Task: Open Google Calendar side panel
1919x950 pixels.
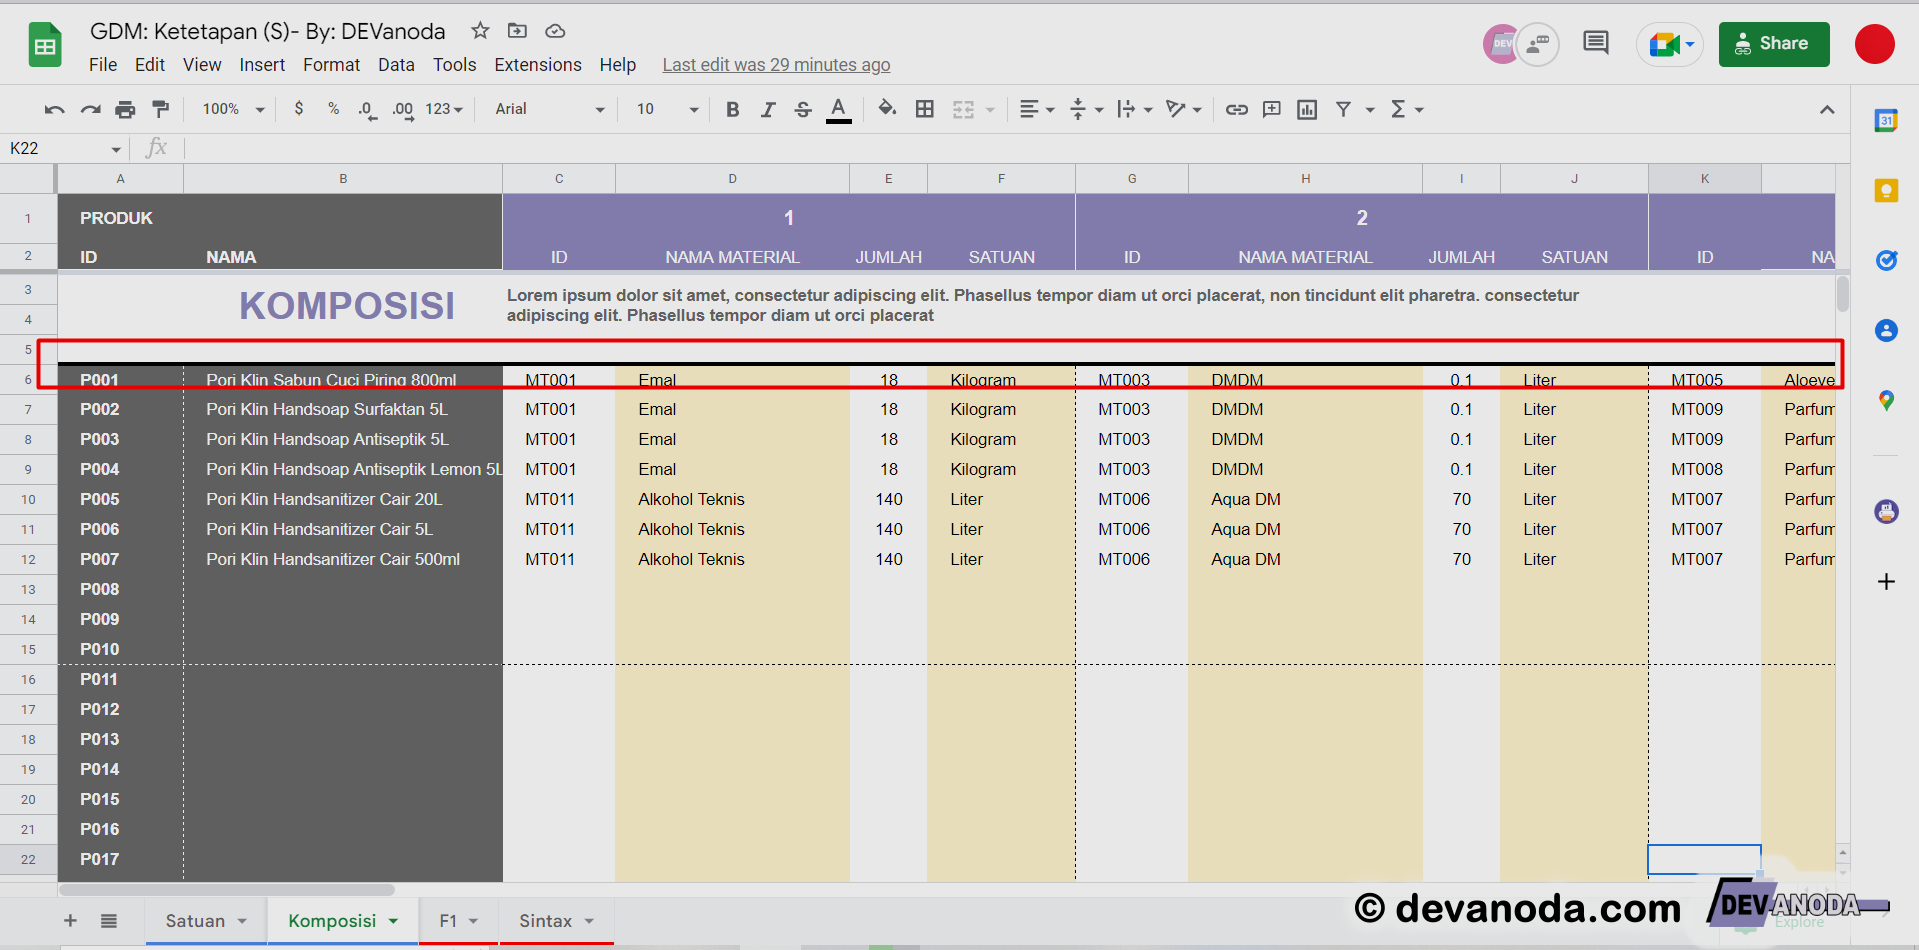Action: click(1886, 121)
